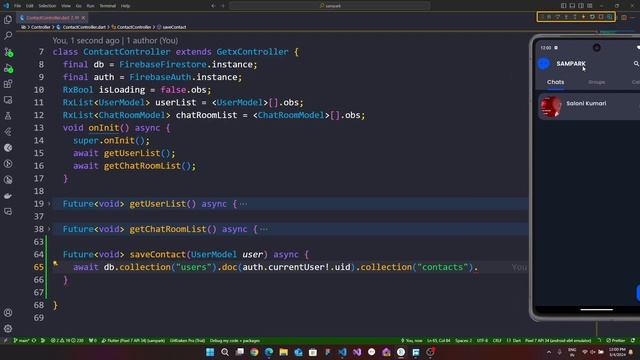Image resolution: width=640 pixels, height=360 pixels.
Task: Switch to the Chats tab in app
Action: click(x=556, y=82)
